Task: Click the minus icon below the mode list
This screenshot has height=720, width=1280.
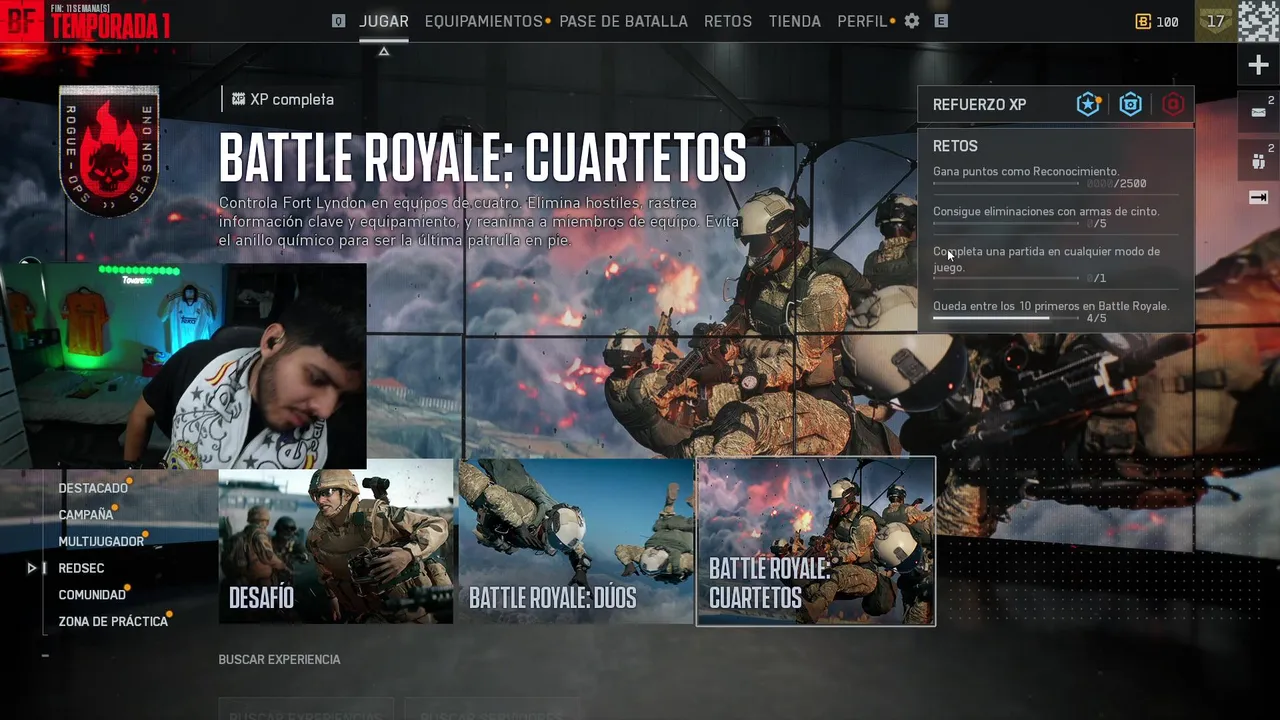Action: click(45, 656)
